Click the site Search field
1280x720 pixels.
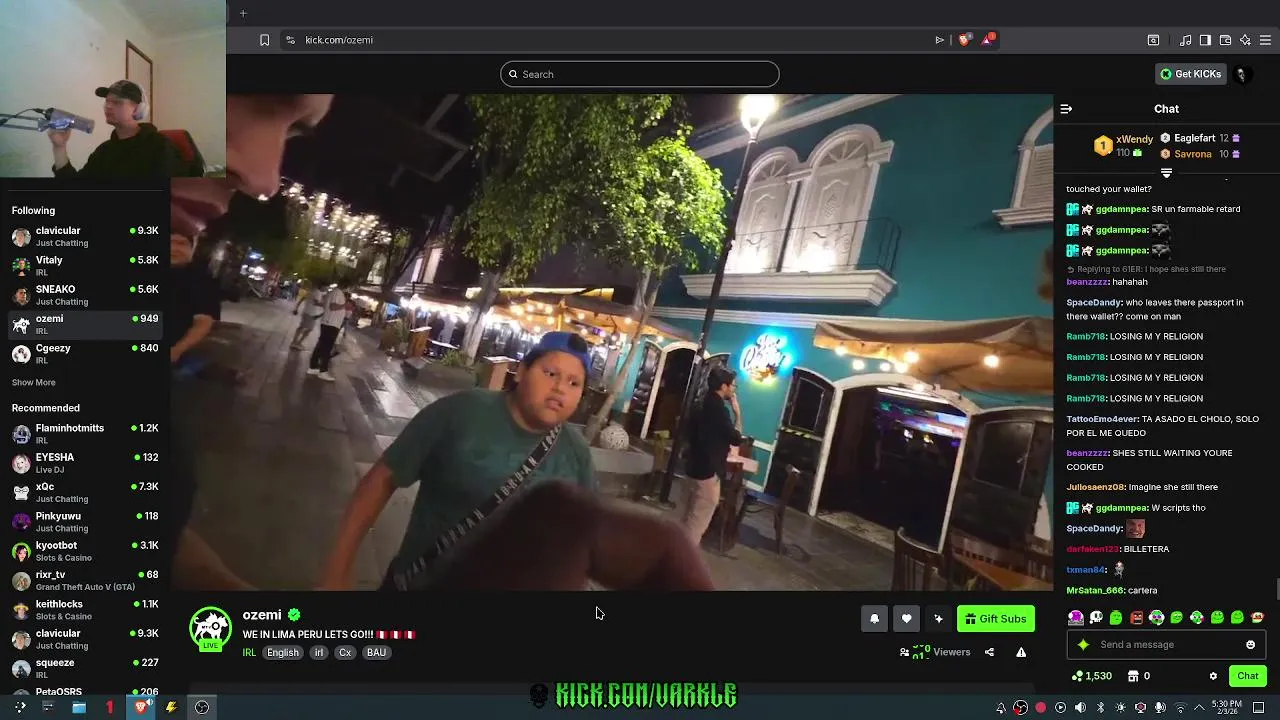tap(640, 74)
